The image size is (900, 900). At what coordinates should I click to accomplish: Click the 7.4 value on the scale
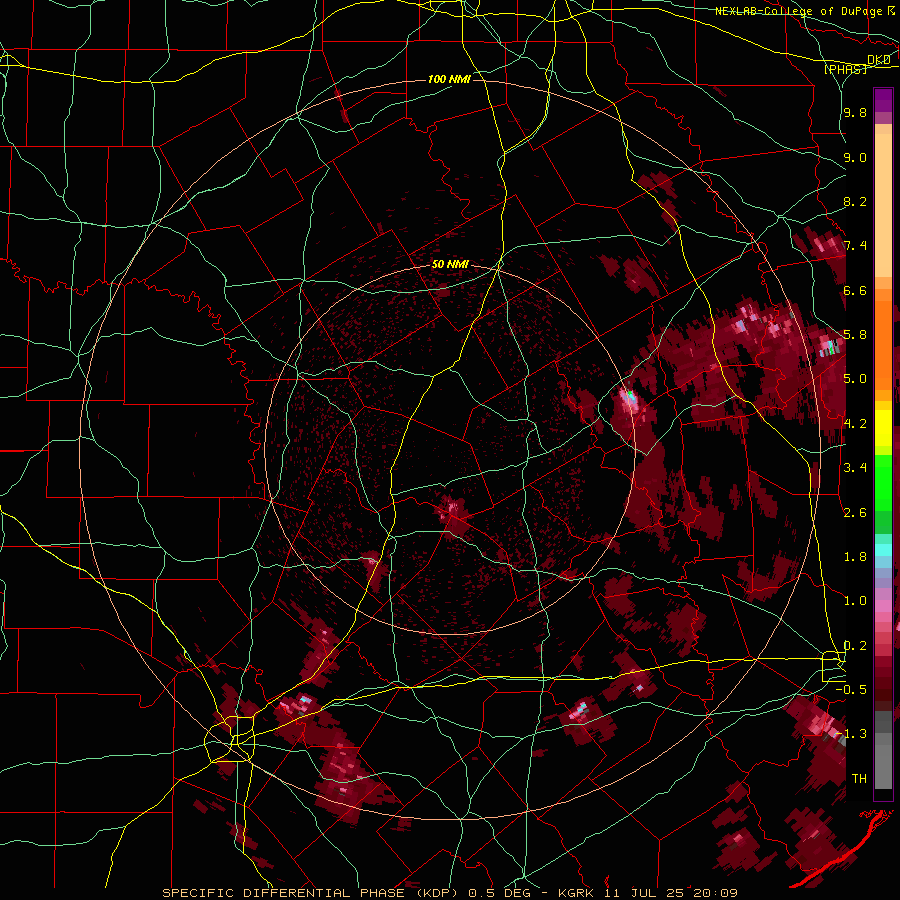[x=855, y=246]
